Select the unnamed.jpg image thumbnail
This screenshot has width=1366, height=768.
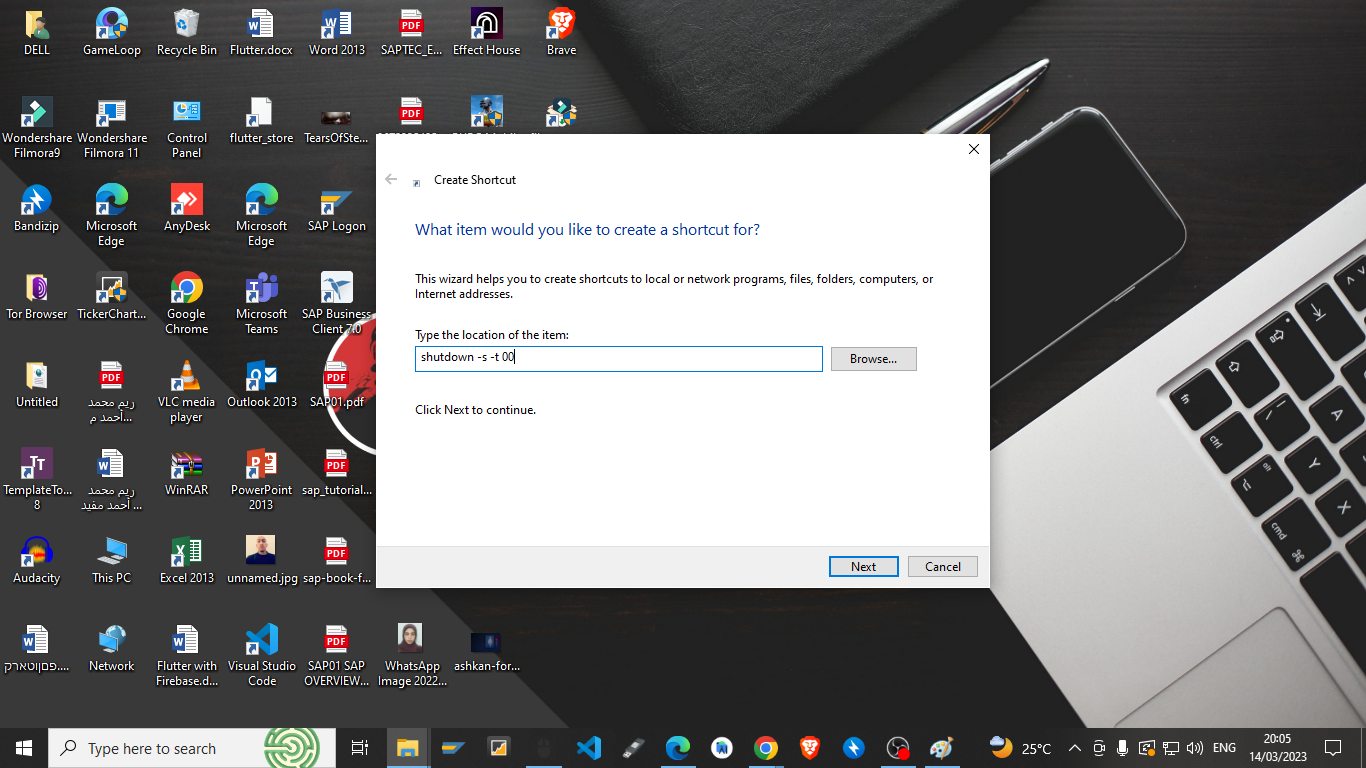pyautogui.click(x=261, y=560)
